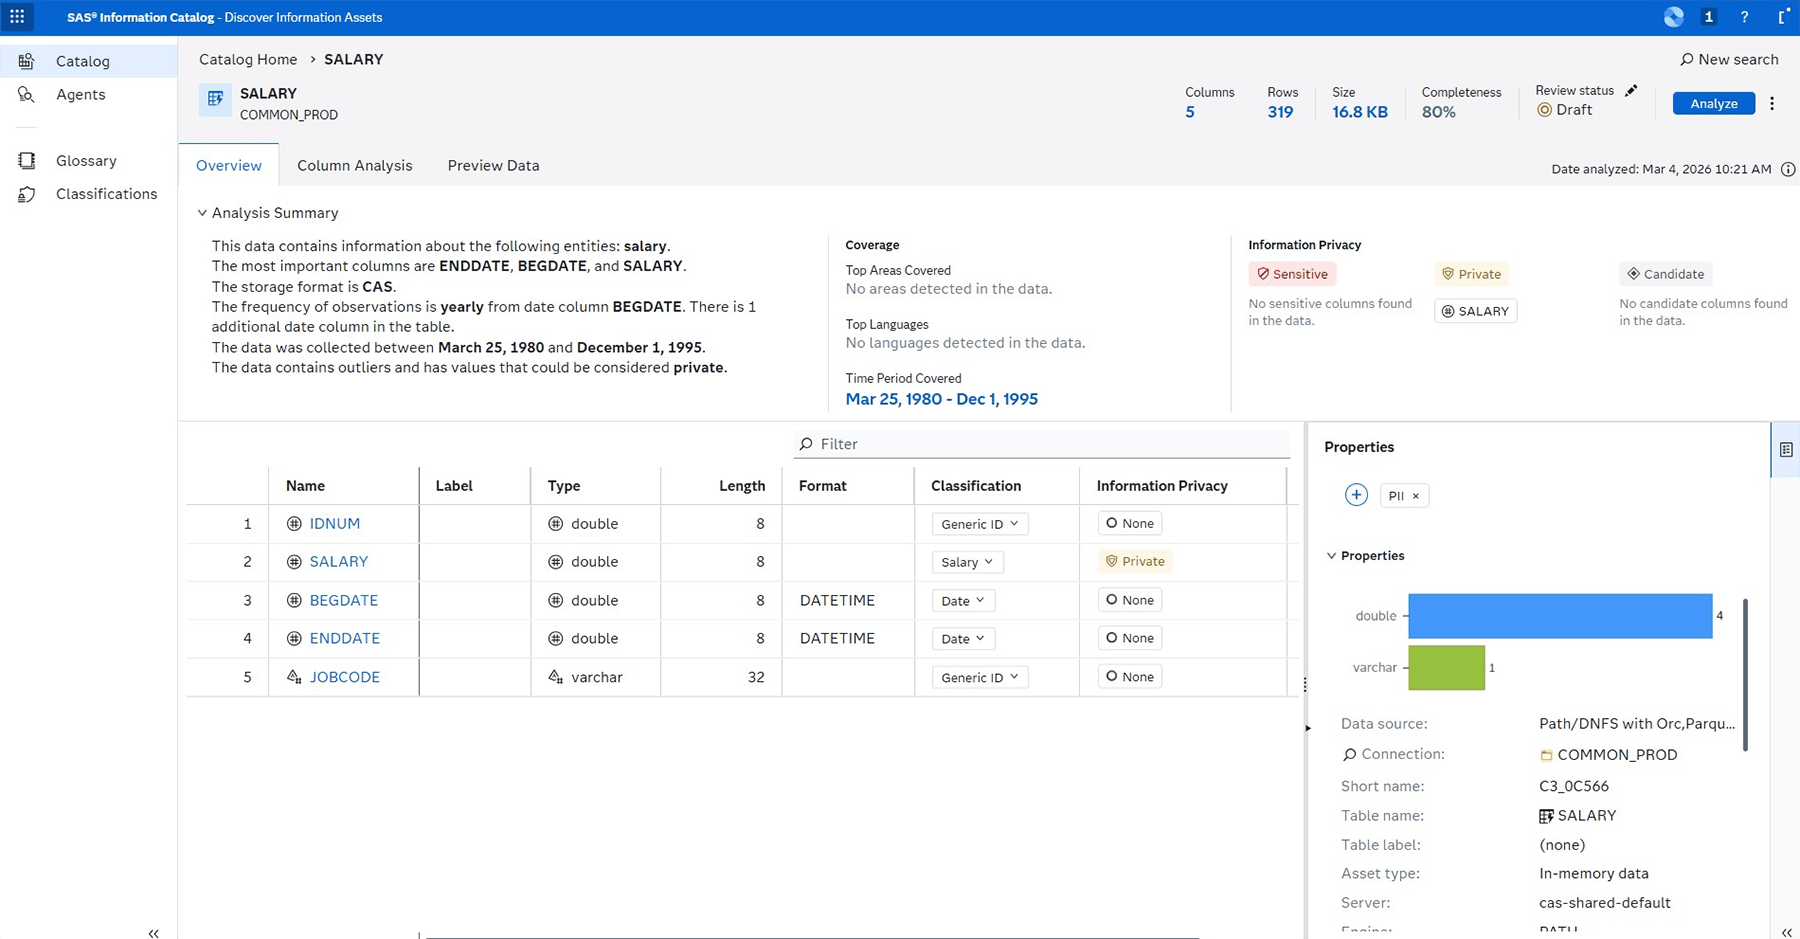1800x939 pixels.
Task: Toggle the SALARY private column chip
Action: click(1475, 310)
